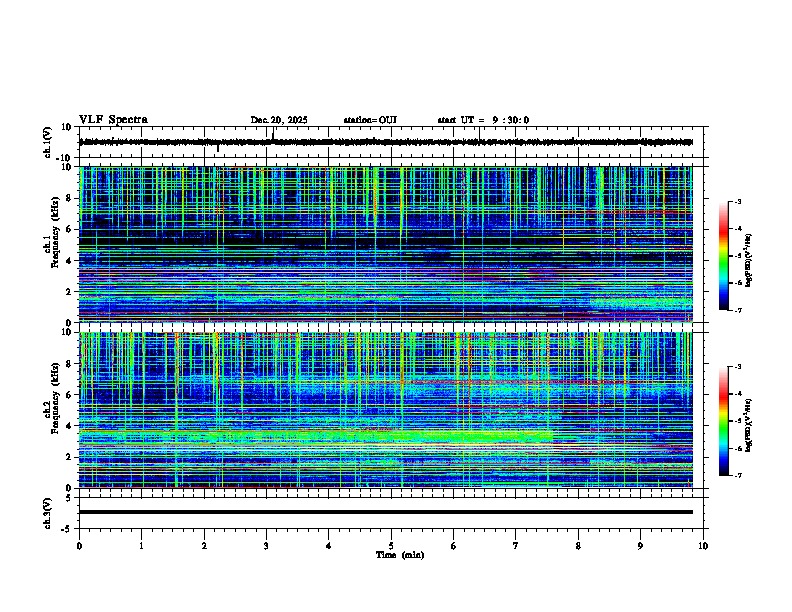
Task: Click the time axis tick label "7"
Action: click(x=516, y=546)
